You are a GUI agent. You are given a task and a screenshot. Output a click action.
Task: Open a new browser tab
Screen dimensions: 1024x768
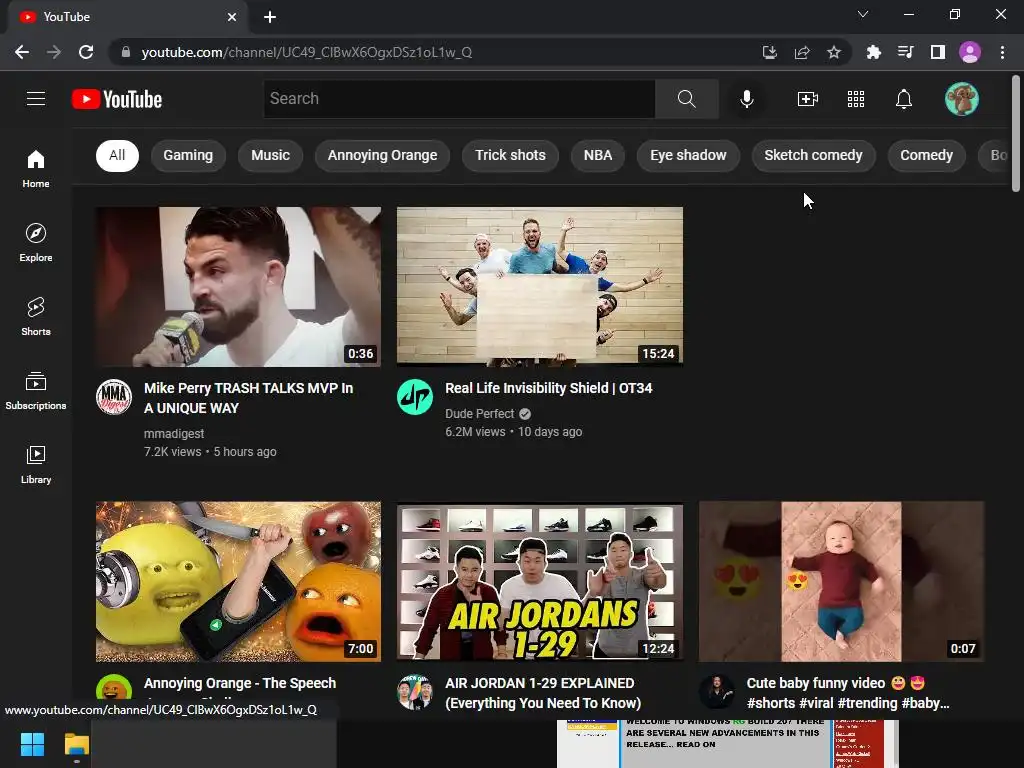click(270, 17)
